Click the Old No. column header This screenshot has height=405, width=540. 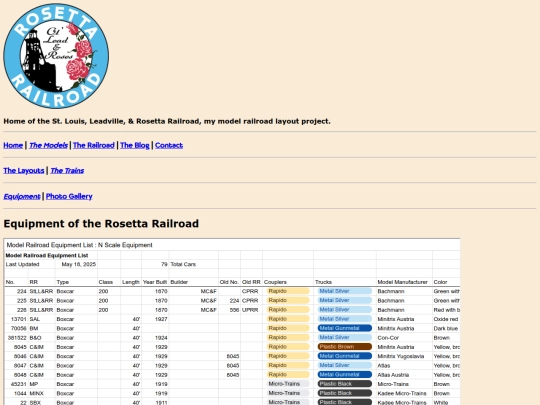[229, 282]
